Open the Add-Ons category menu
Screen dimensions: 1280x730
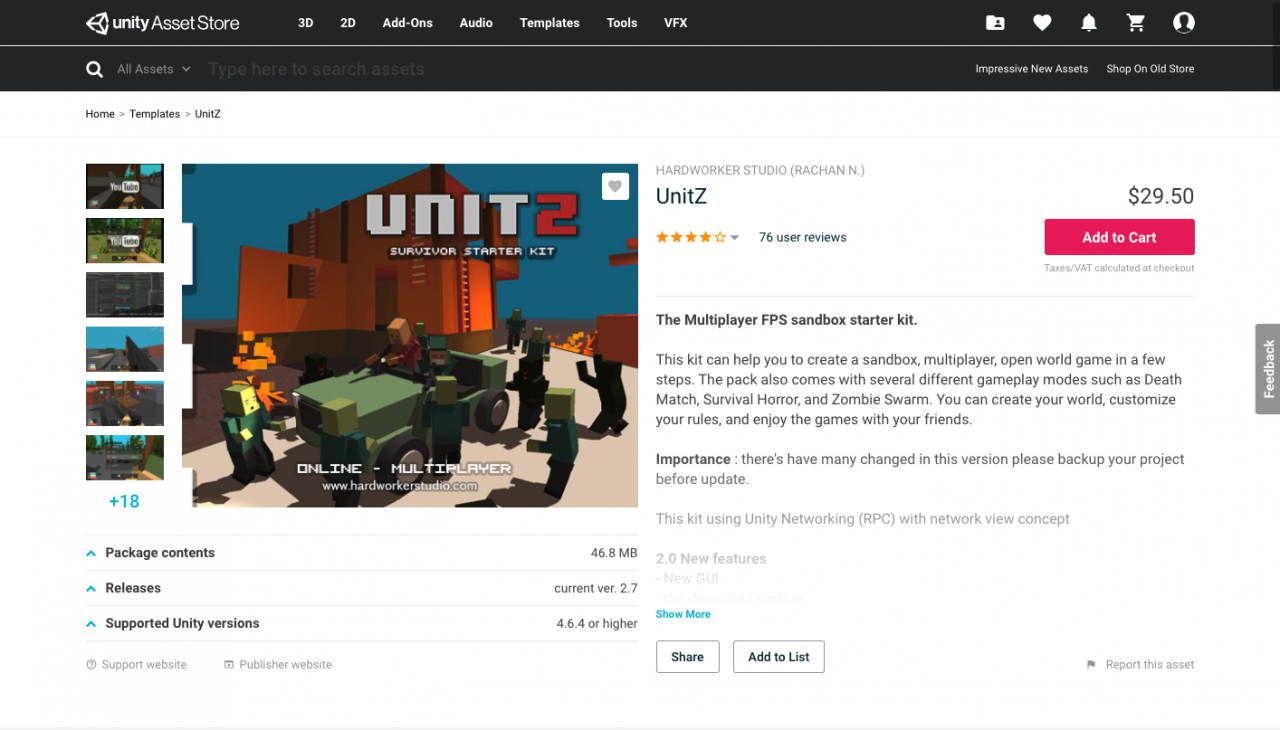(x=408, y=23)
